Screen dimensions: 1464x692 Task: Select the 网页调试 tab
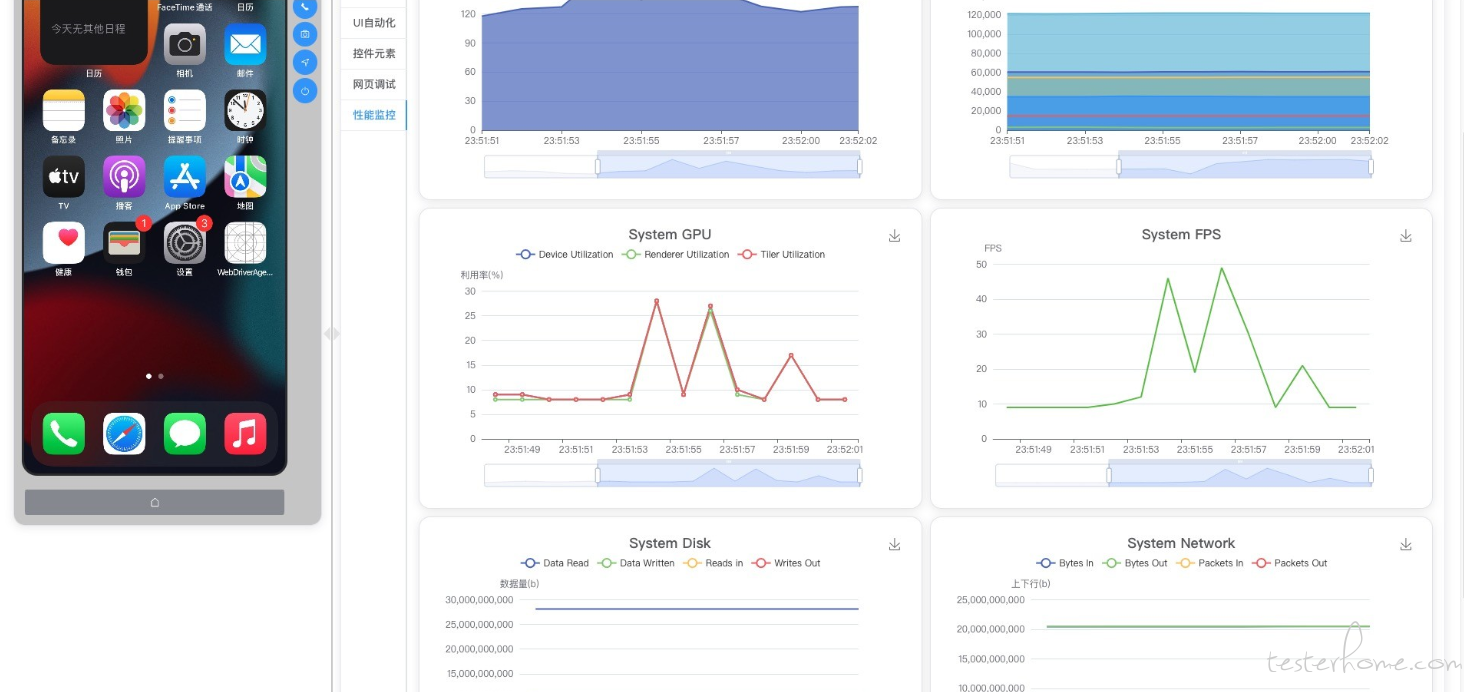(374, 84)
